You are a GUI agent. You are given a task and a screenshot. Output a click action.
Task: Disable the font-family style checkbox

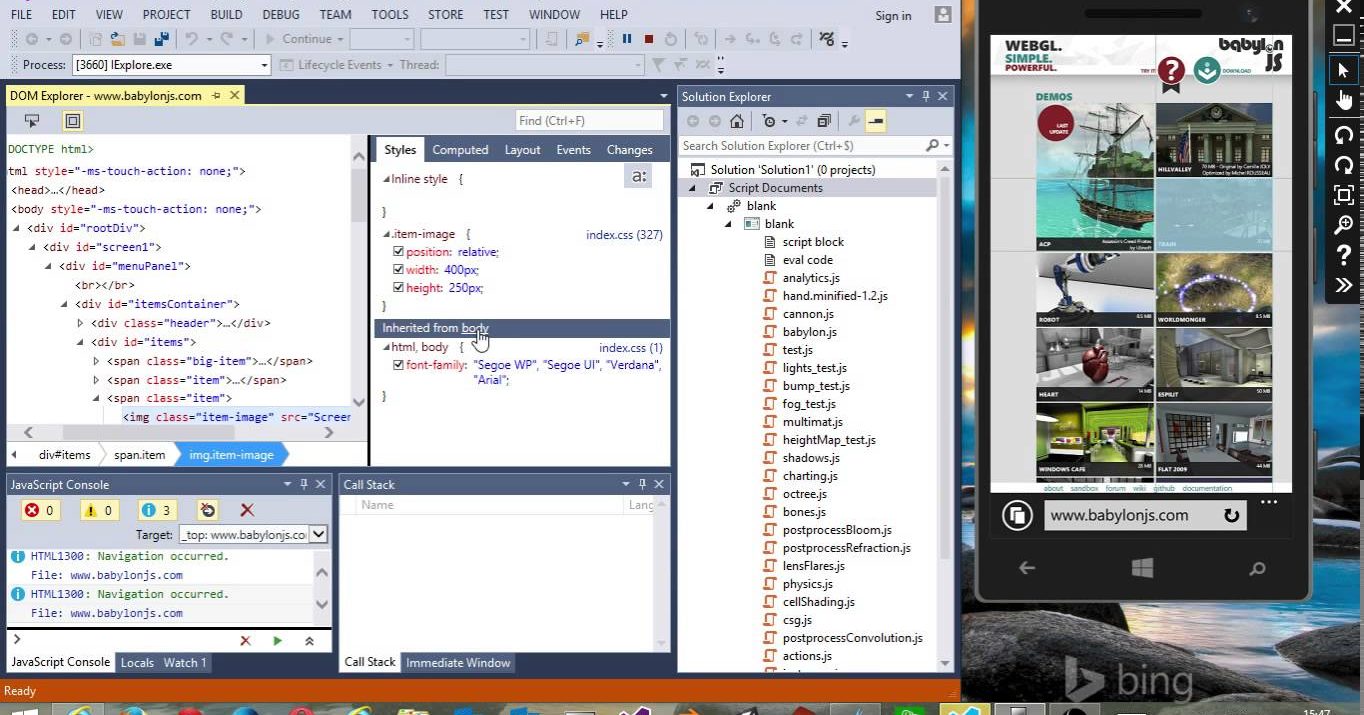[398, 366]
